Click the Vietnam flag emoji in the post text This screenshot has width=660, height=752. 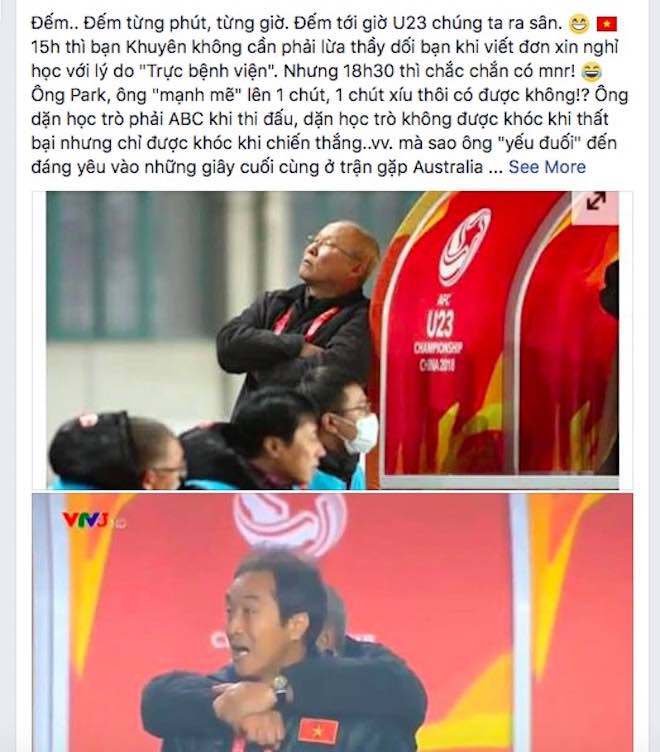[x=607, y=24]
